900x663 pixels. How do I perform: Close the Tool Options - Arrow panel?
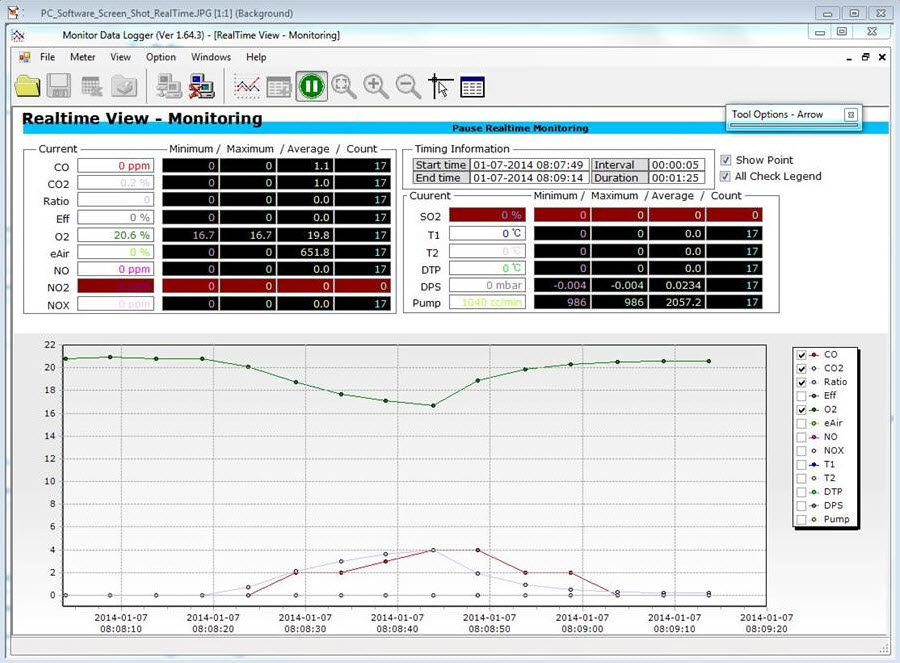click(x=851, y=114)
